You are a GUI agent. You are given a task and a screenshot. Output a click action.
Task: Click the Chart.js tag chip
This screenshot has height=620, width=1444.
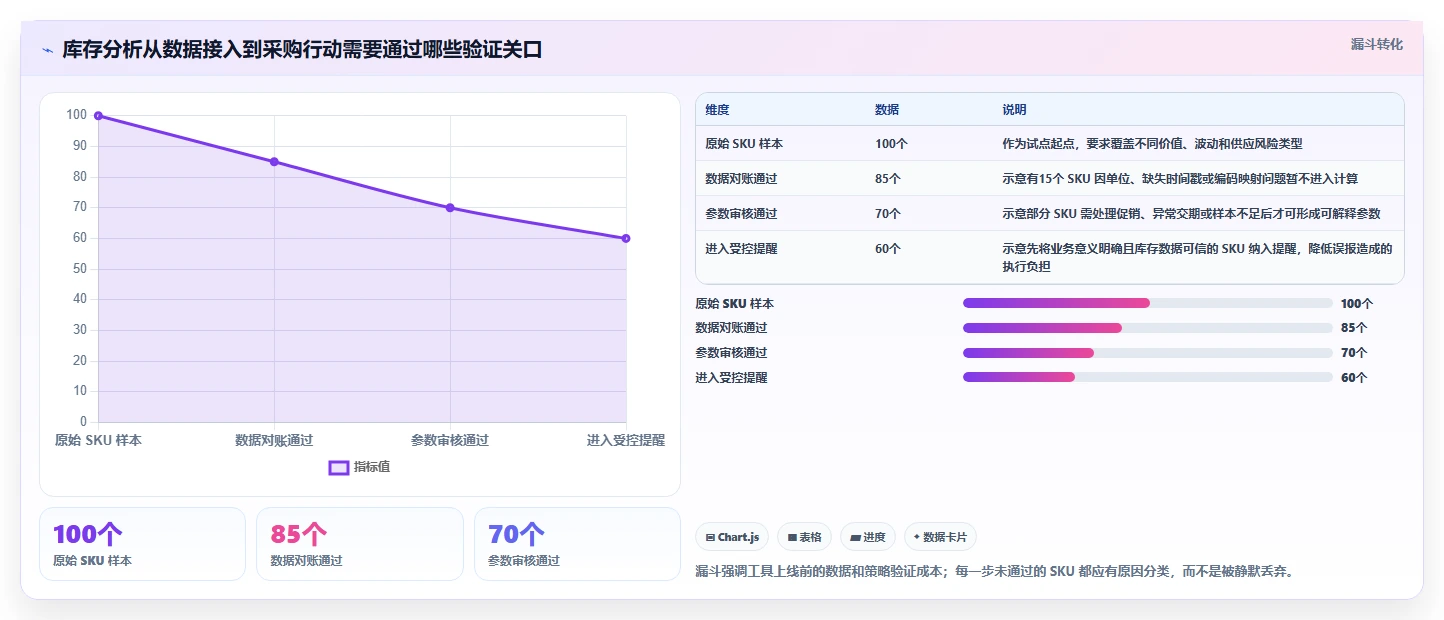point(732,537)
